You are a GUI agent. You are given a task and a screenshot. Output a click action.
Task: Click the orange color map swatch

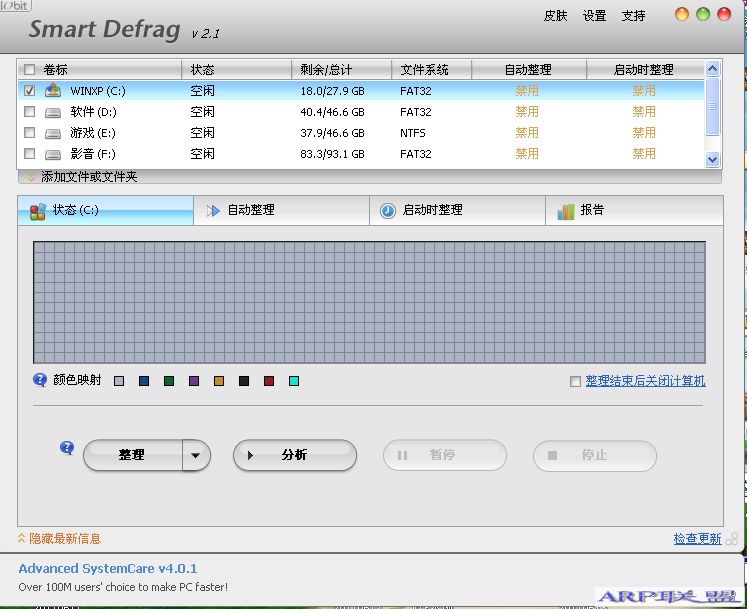(219, 381)
